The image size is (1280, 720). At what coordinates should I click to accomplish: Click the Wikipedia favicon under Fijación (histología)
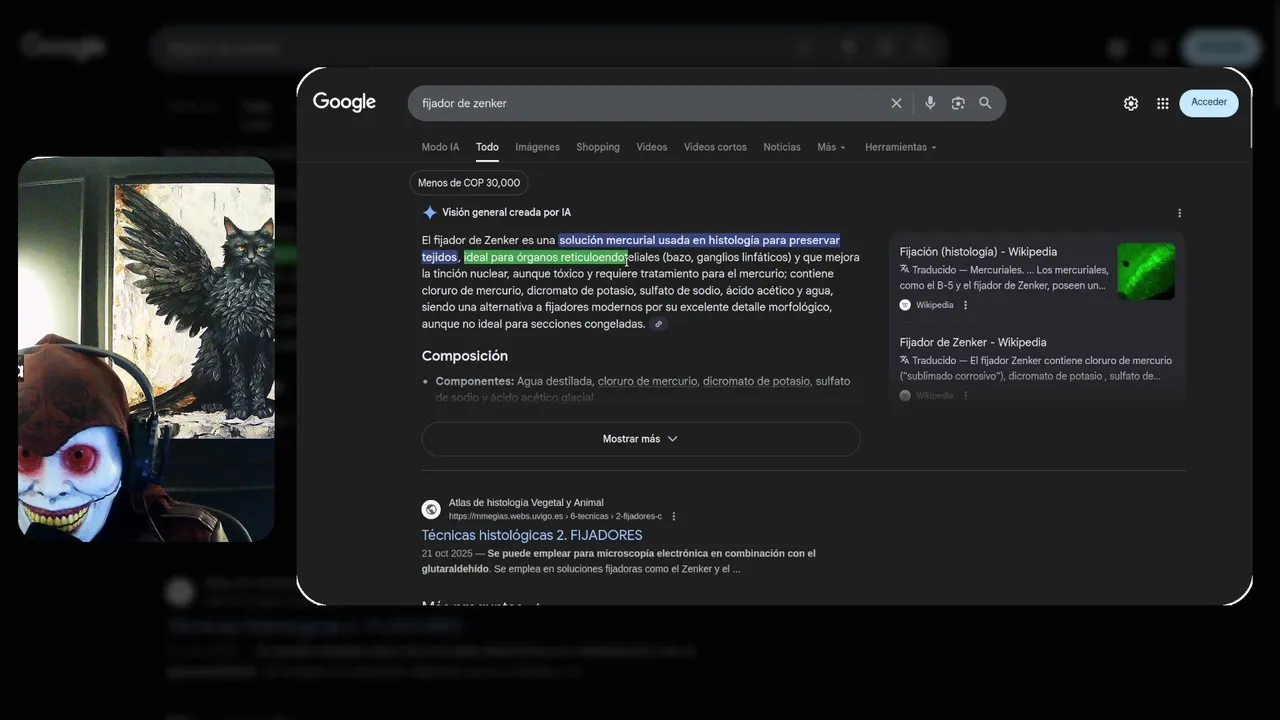pyautogui.click(x=905, y=305)
